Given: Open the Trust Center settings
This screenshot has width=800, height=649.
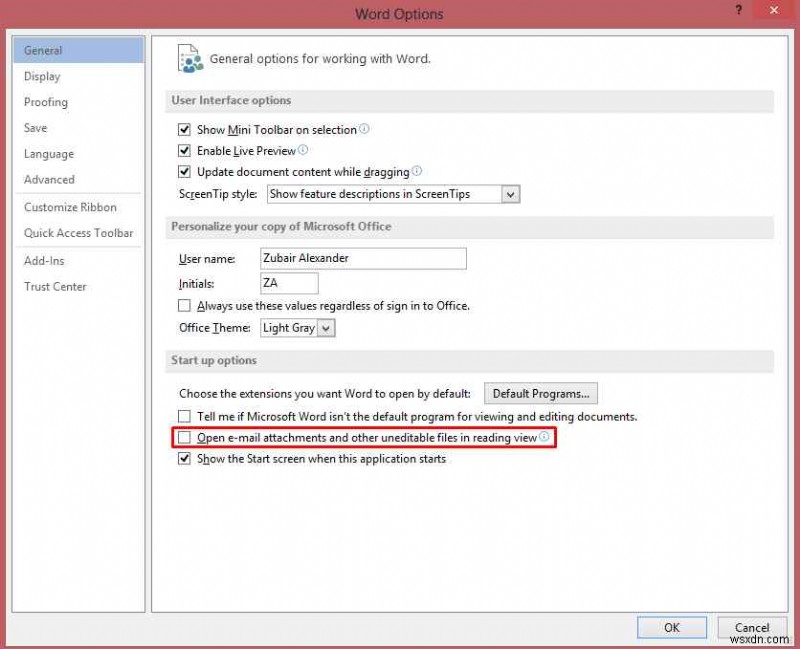Looking at the screenshot, I should (55, 287).
